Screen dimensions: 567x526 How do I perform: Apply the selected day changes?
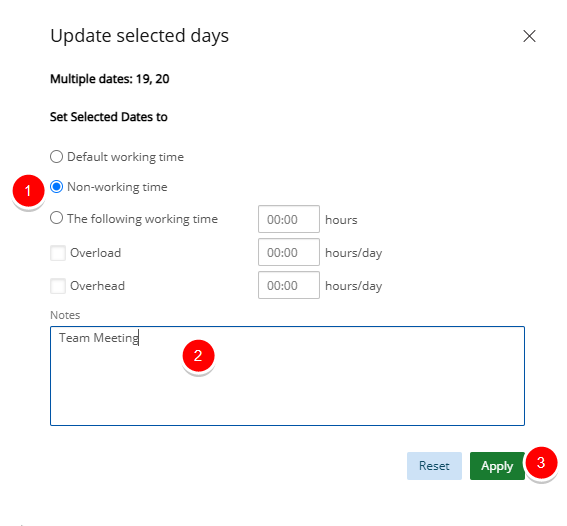click(497, 466)
